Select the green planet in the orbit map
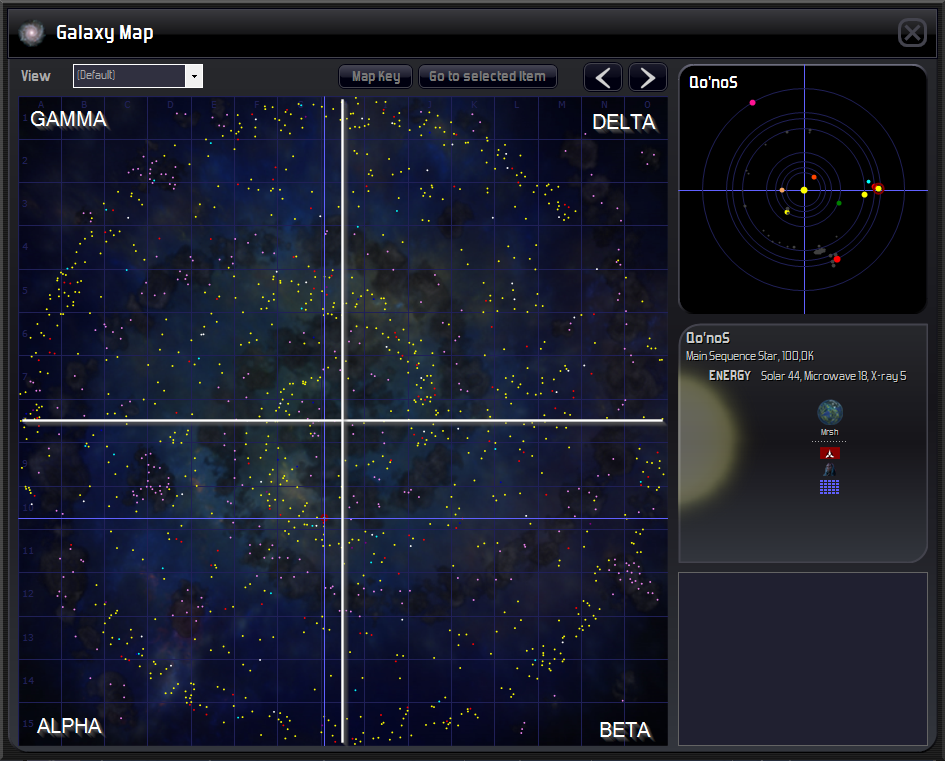This screenshot has height=761, width=945. pyautogui.click(x=839, y=204)
